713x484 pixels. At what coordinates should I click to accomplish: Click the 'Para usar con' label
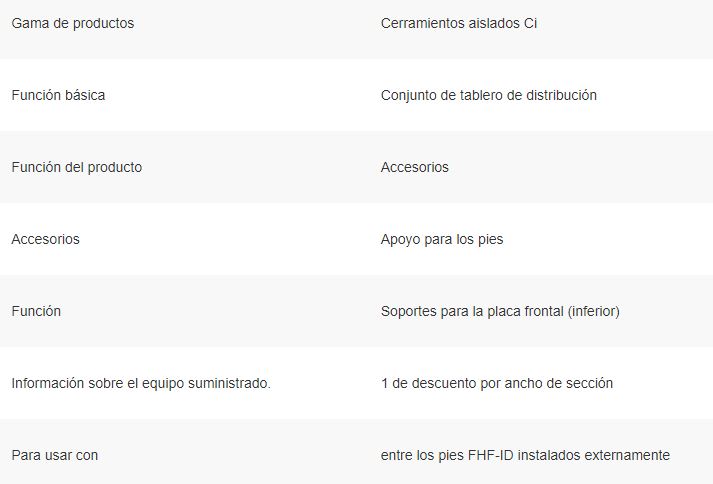pyautogui.click(x=55, y=455)
